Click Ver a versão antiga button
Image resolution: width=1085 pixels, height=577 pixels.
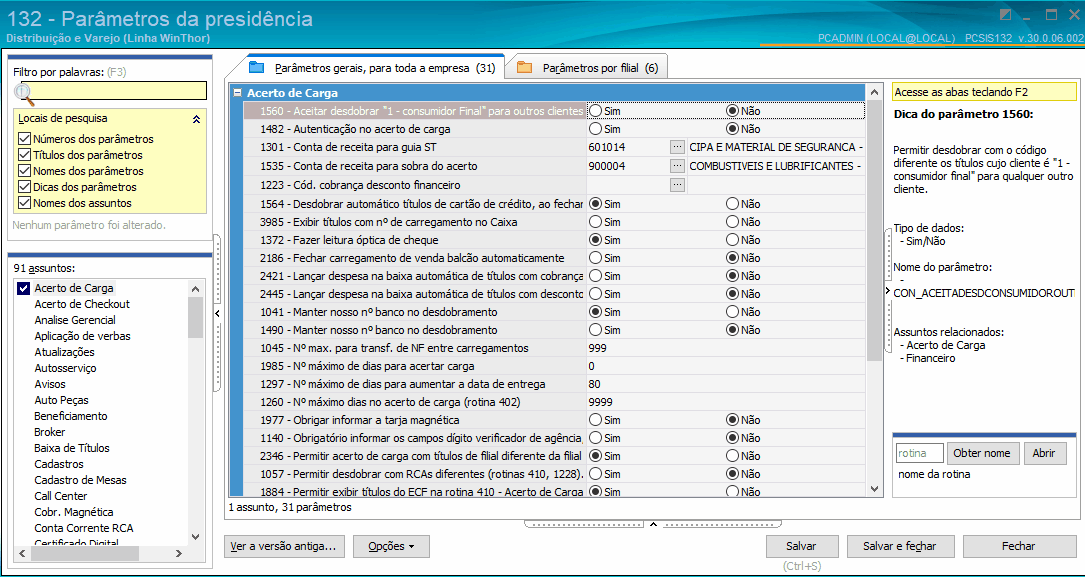(x=285, y=547)
